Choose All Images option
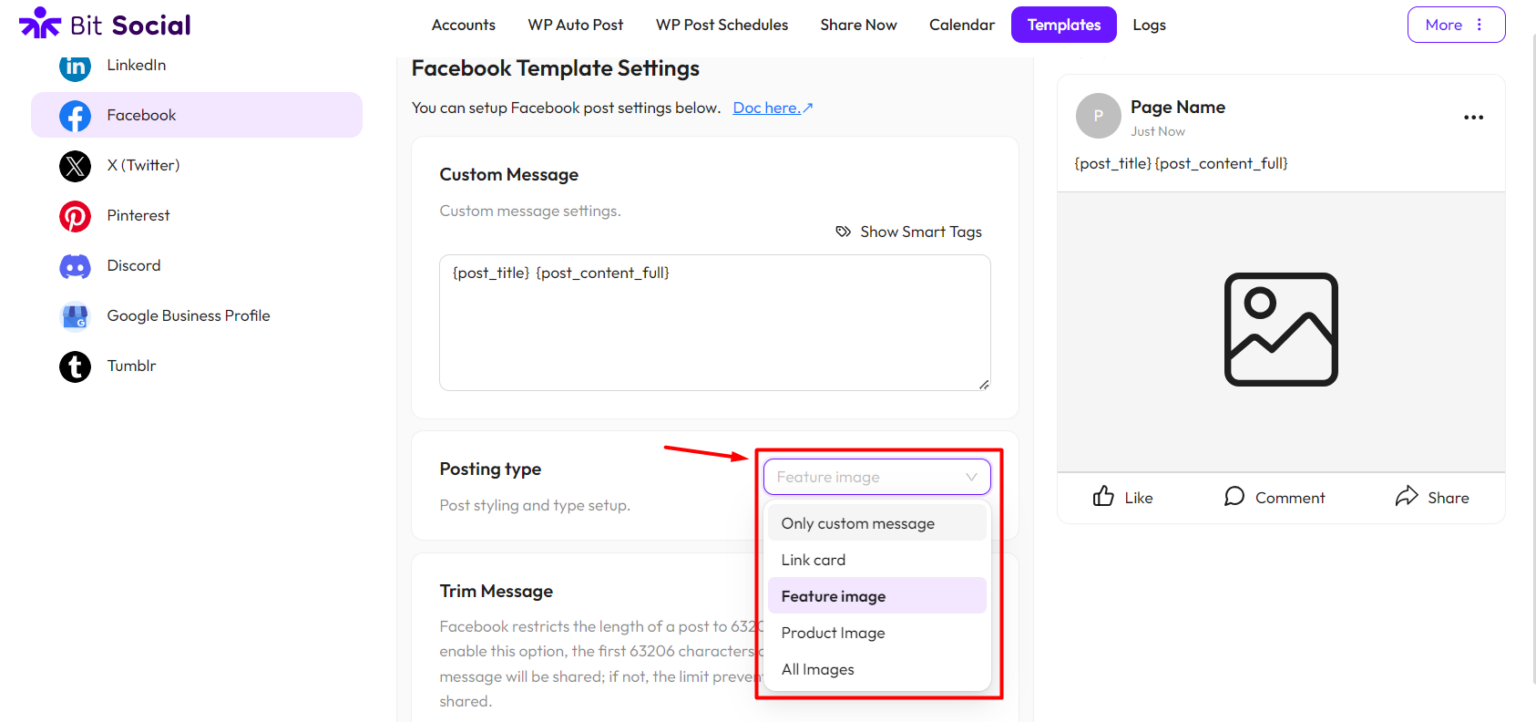The image size is (1536, 722). (x=877, y=670)
